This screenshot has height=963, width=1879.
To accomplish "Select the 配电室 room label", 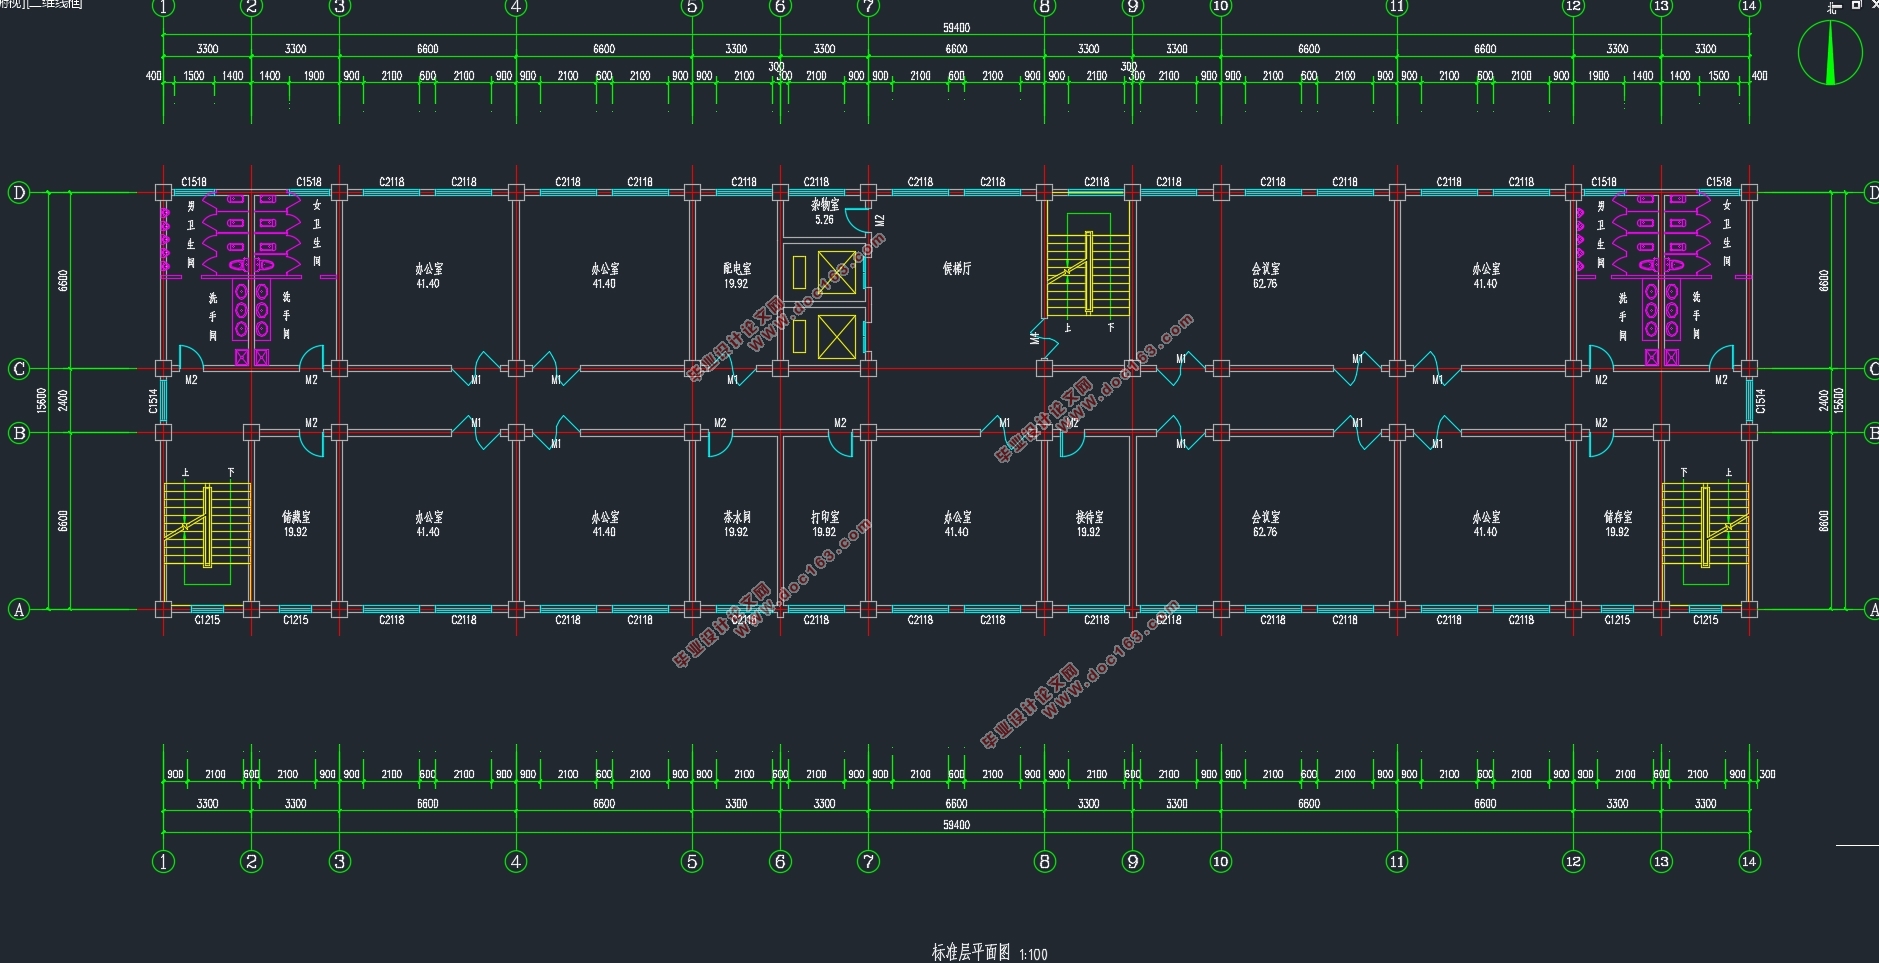I will 736,269.
